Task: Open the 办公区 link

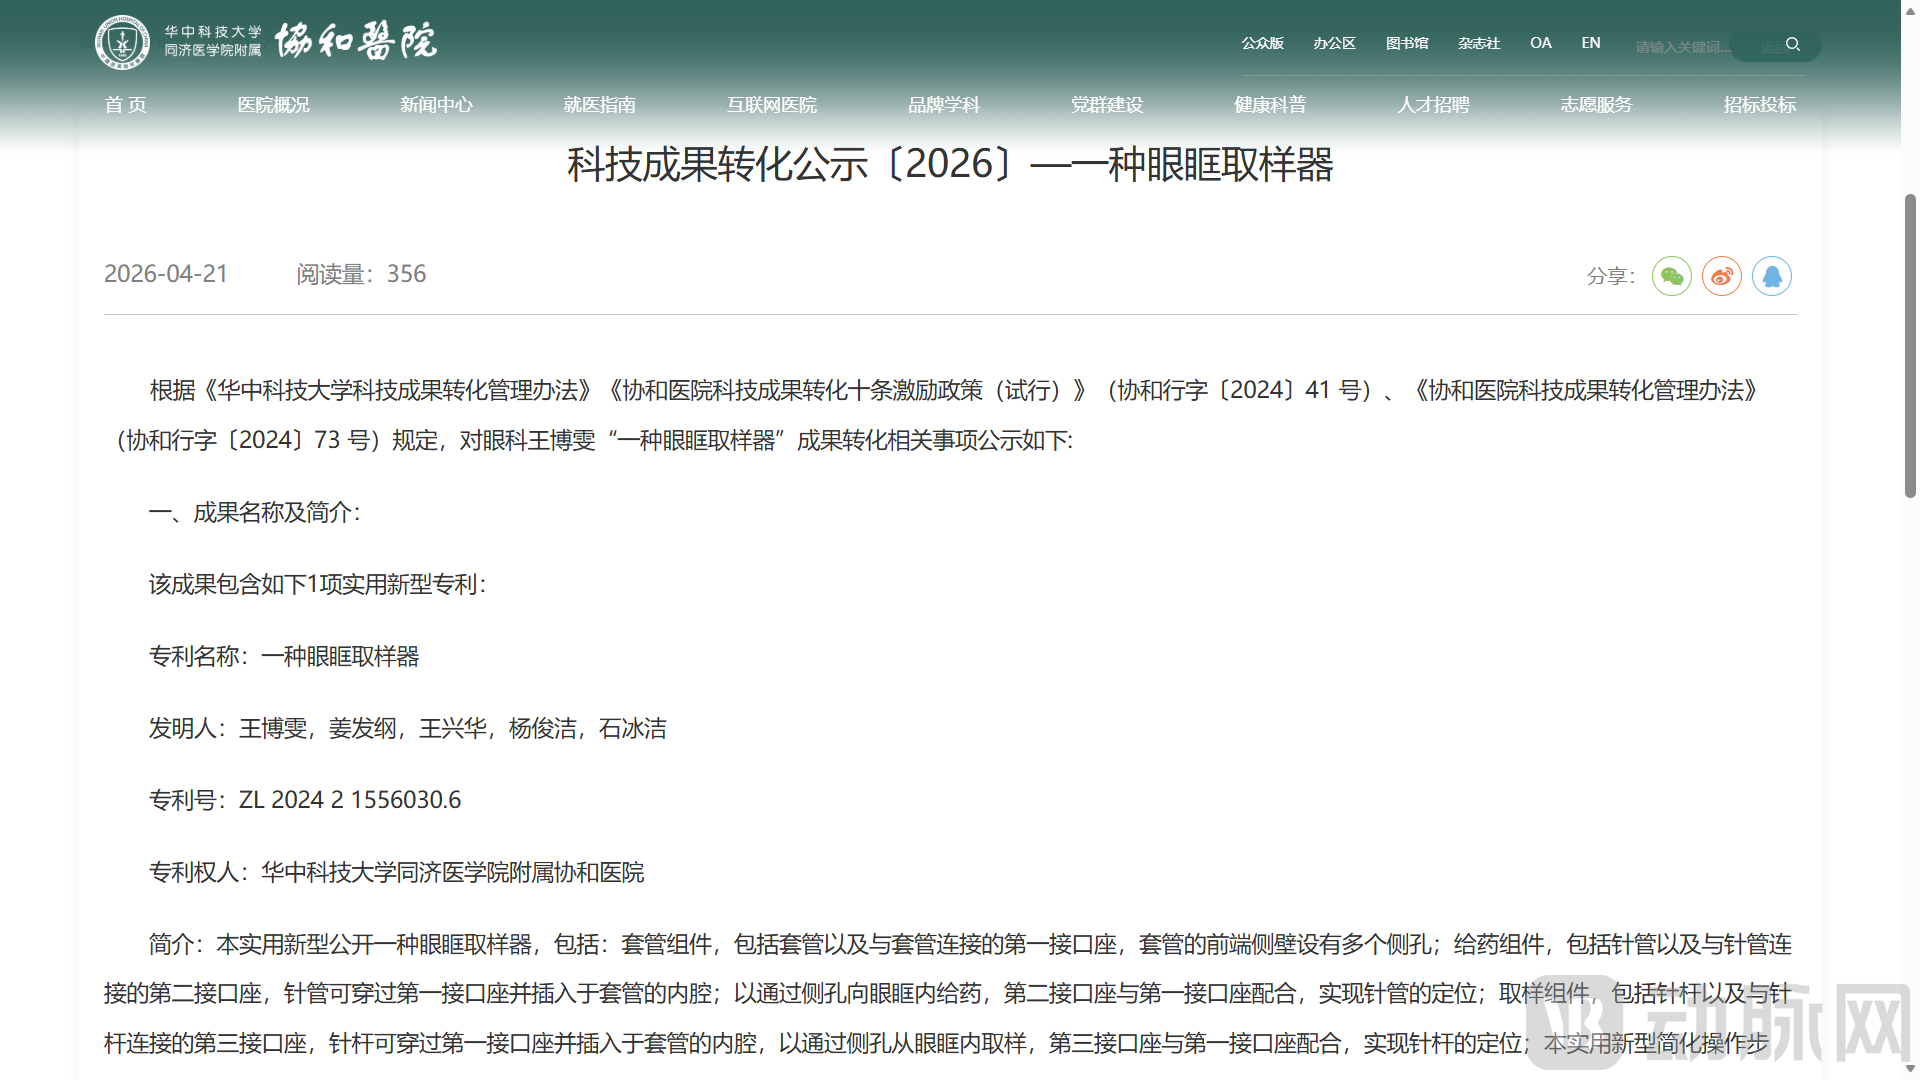Action: pos(1335,43)
